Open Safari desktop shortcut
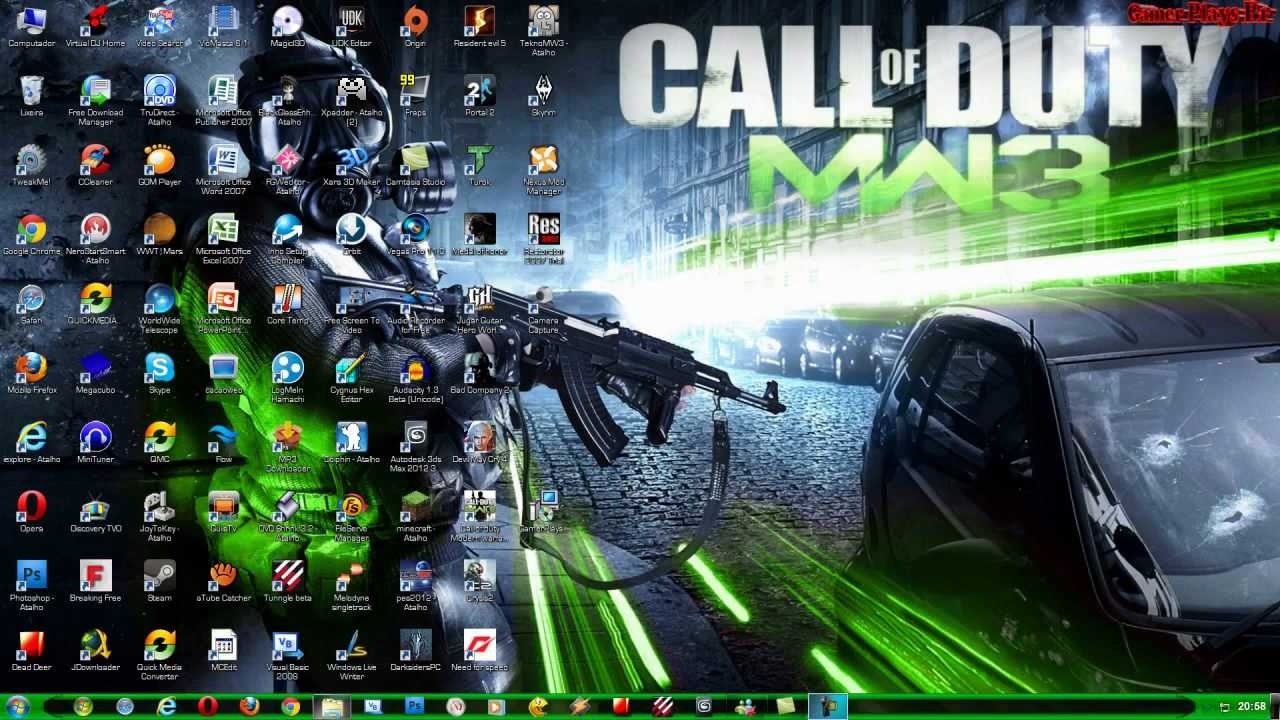Viewport: 1280px width, 720px height. (x=32, y=304)
